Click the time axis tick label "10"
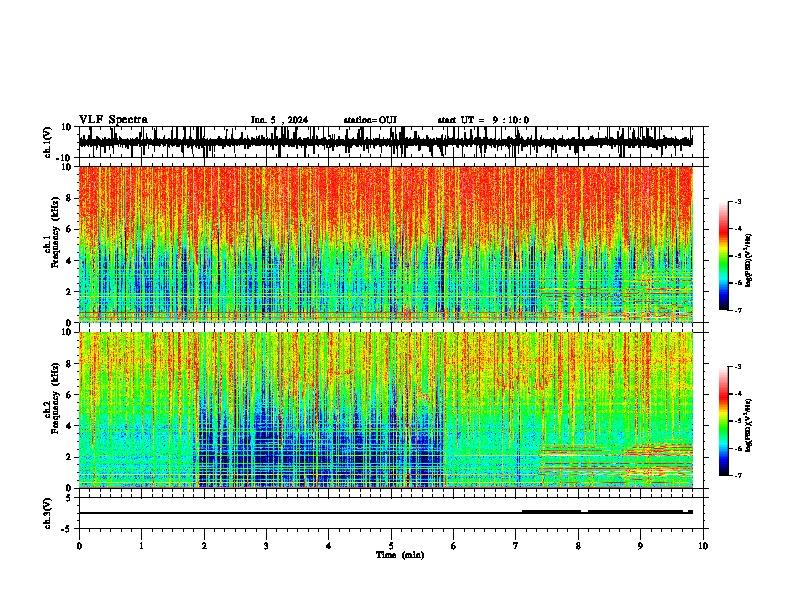Screen dimensions: 792x612 click(x=703, y=546)
